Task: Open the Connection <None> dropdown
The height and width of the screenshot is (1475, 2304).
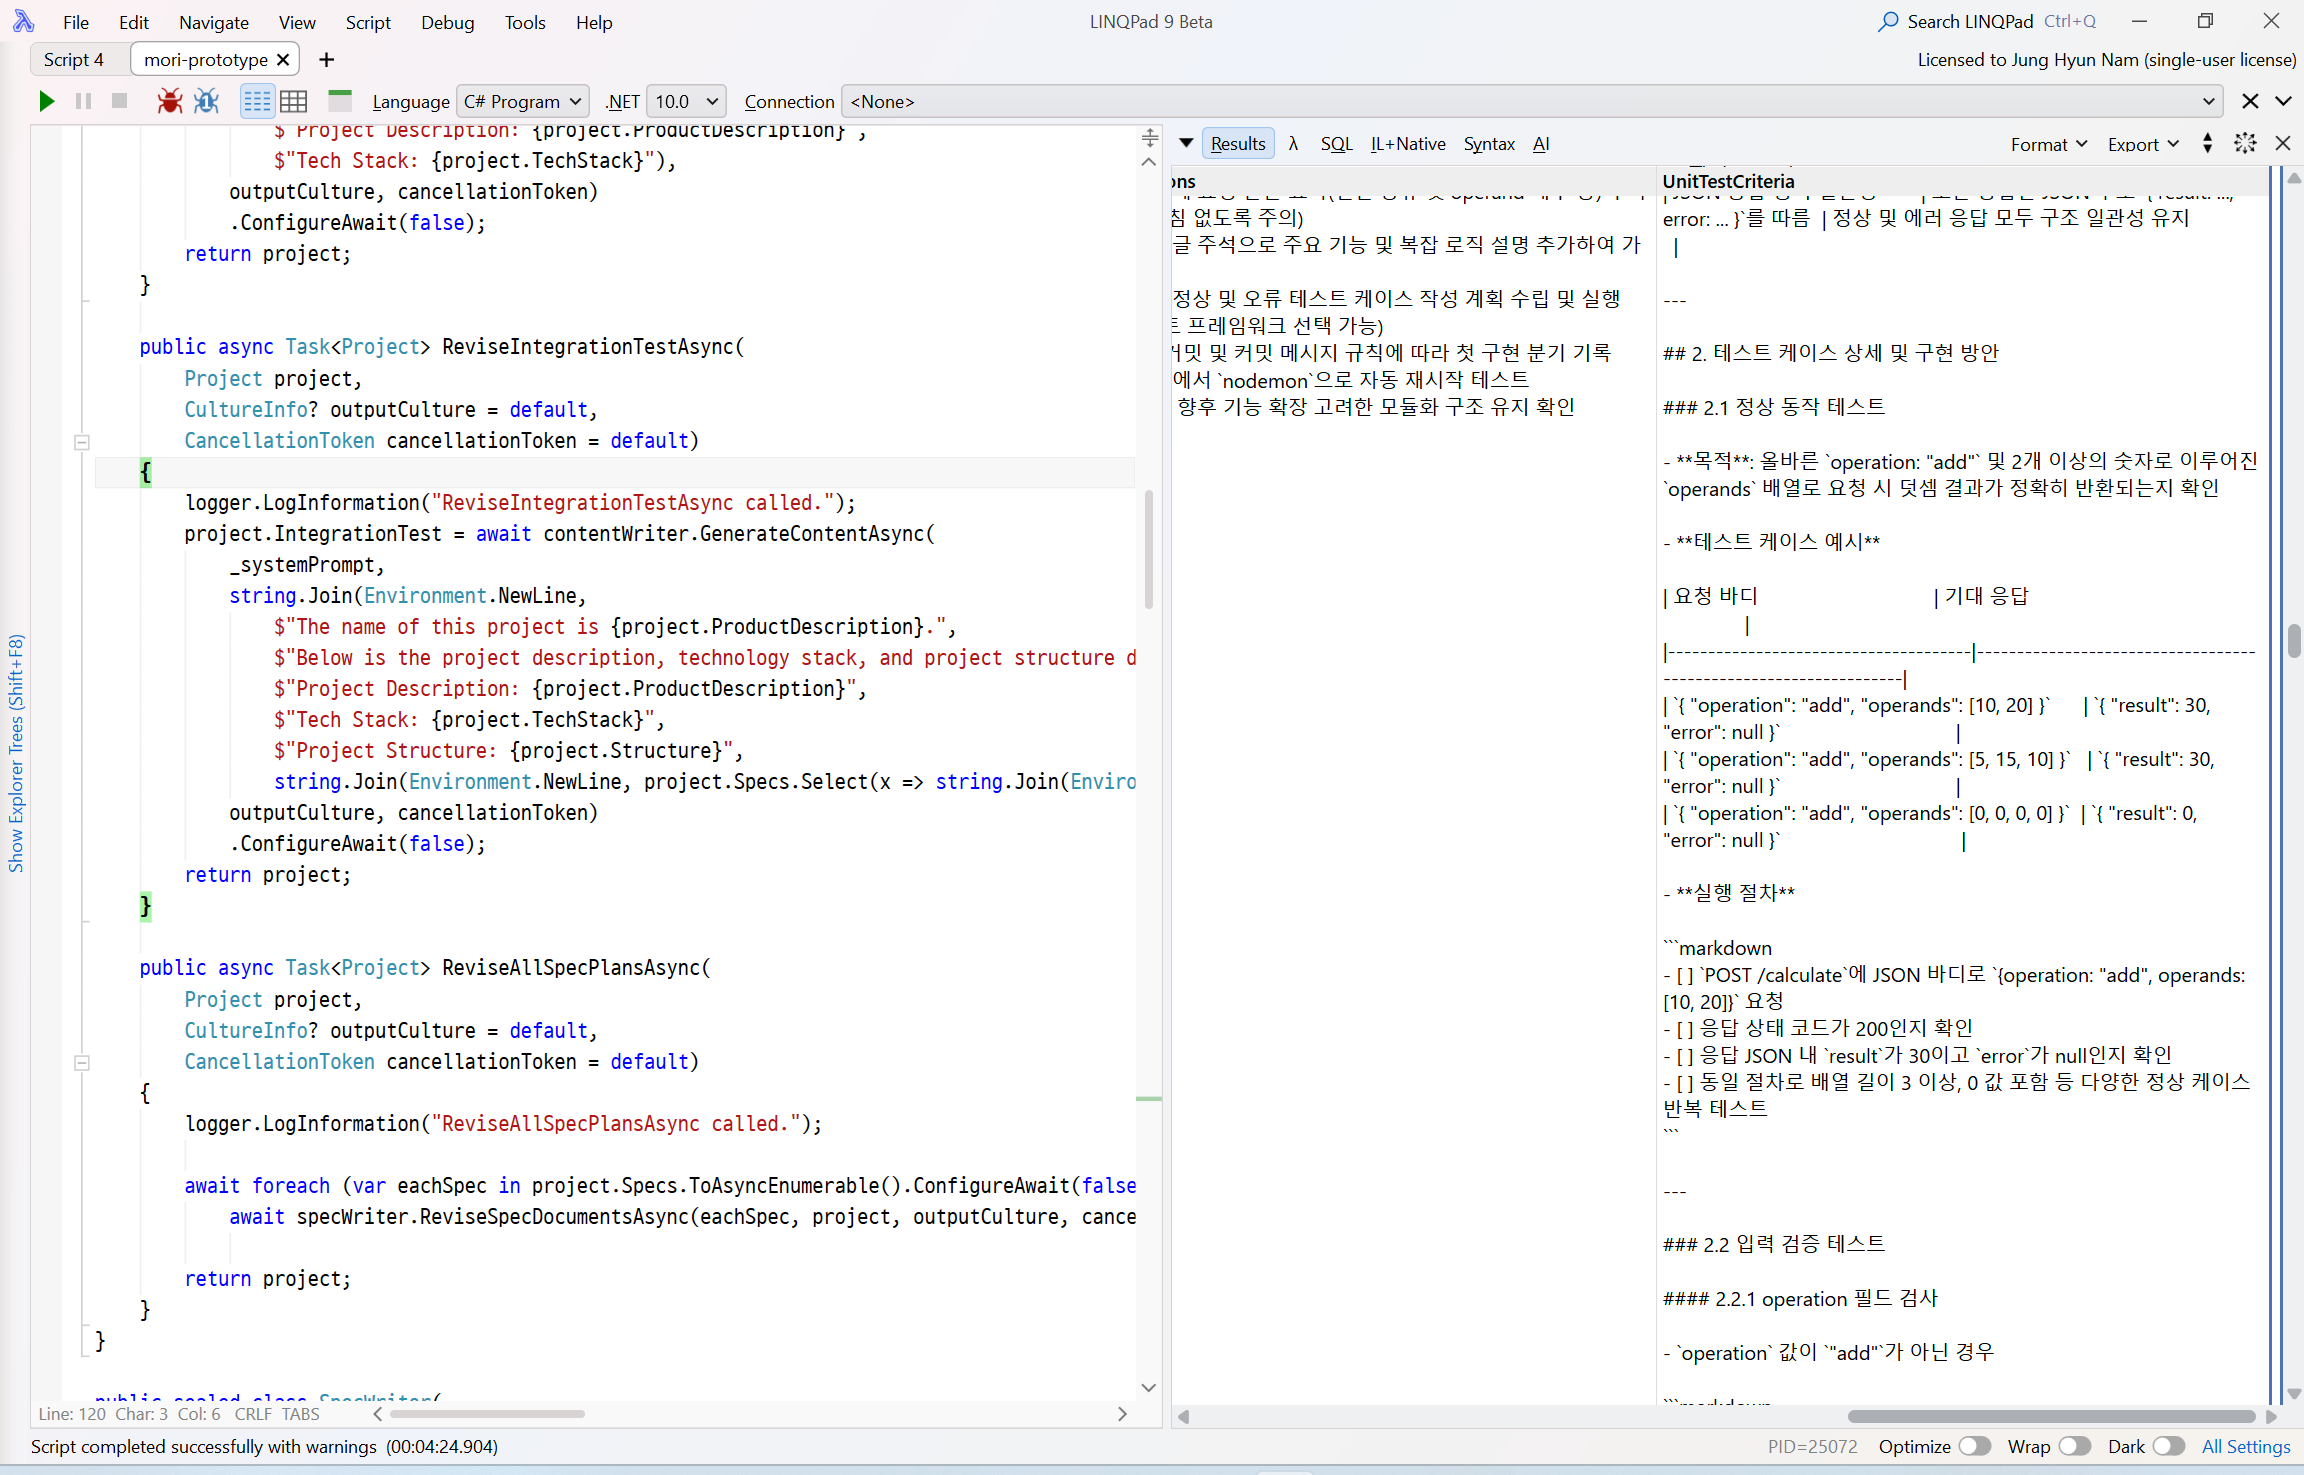Action: coord(1532,101)
